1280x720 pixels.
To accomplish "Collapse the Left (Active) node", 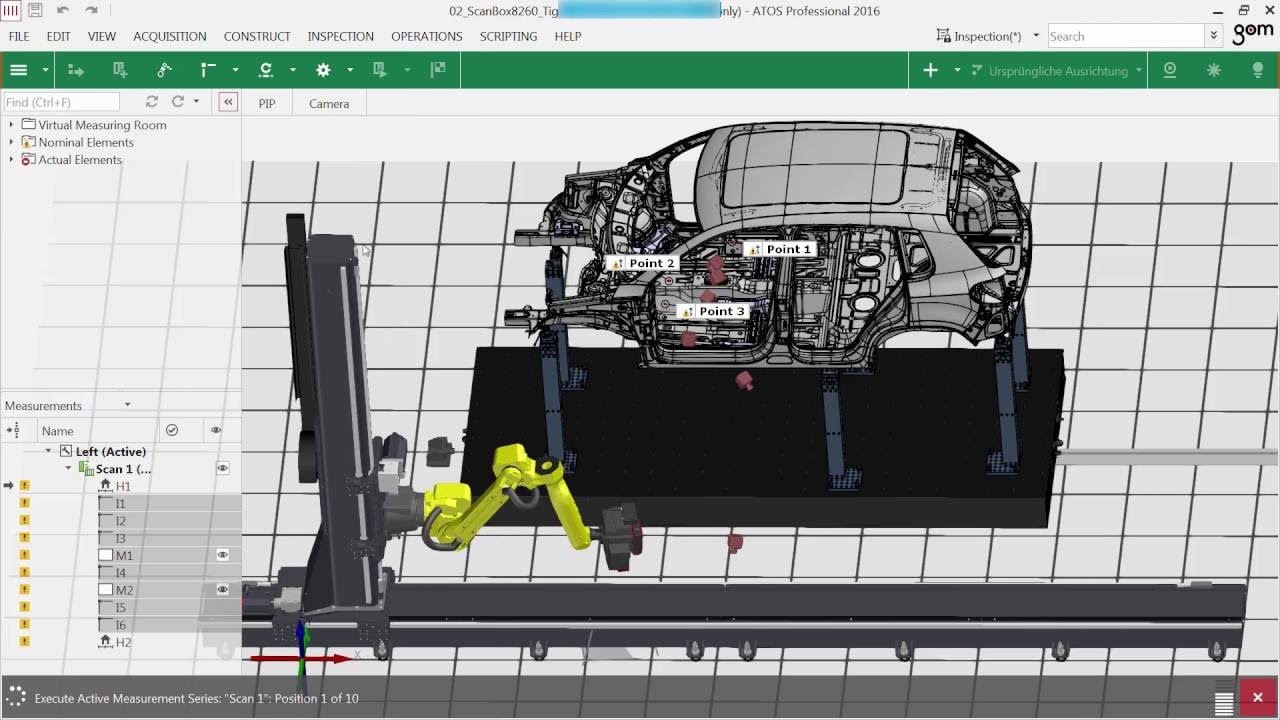I will click(48, 451).
